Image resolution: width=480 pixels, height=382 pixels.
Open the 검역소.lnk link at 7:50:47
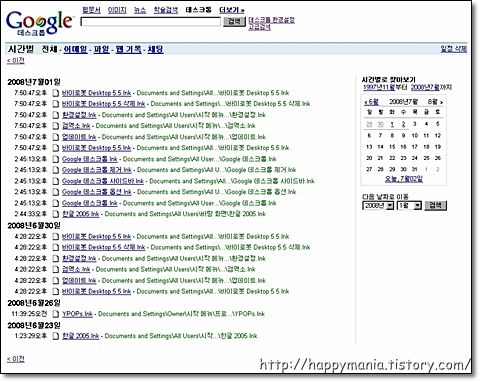76,126
